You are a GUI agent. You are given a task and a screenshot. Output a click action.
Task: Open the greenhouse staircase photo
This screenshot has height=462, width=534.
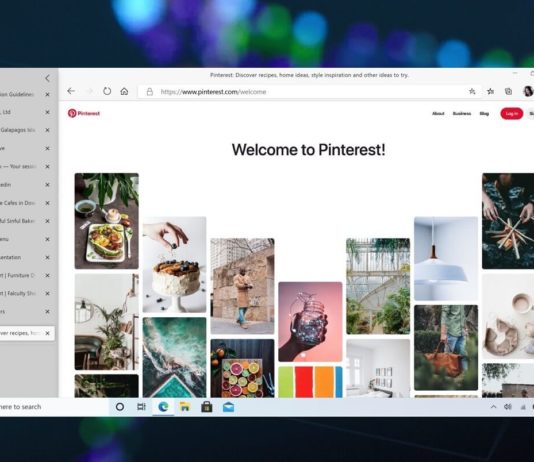(378, 286)
